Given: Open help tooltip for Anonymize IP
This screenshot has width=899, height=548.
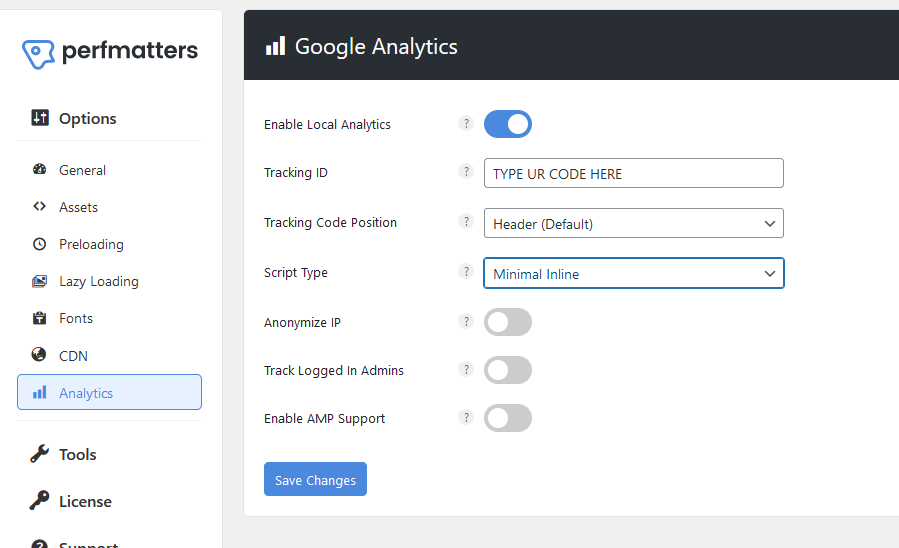Looking at the screenshot, I should tap(466, 321).
